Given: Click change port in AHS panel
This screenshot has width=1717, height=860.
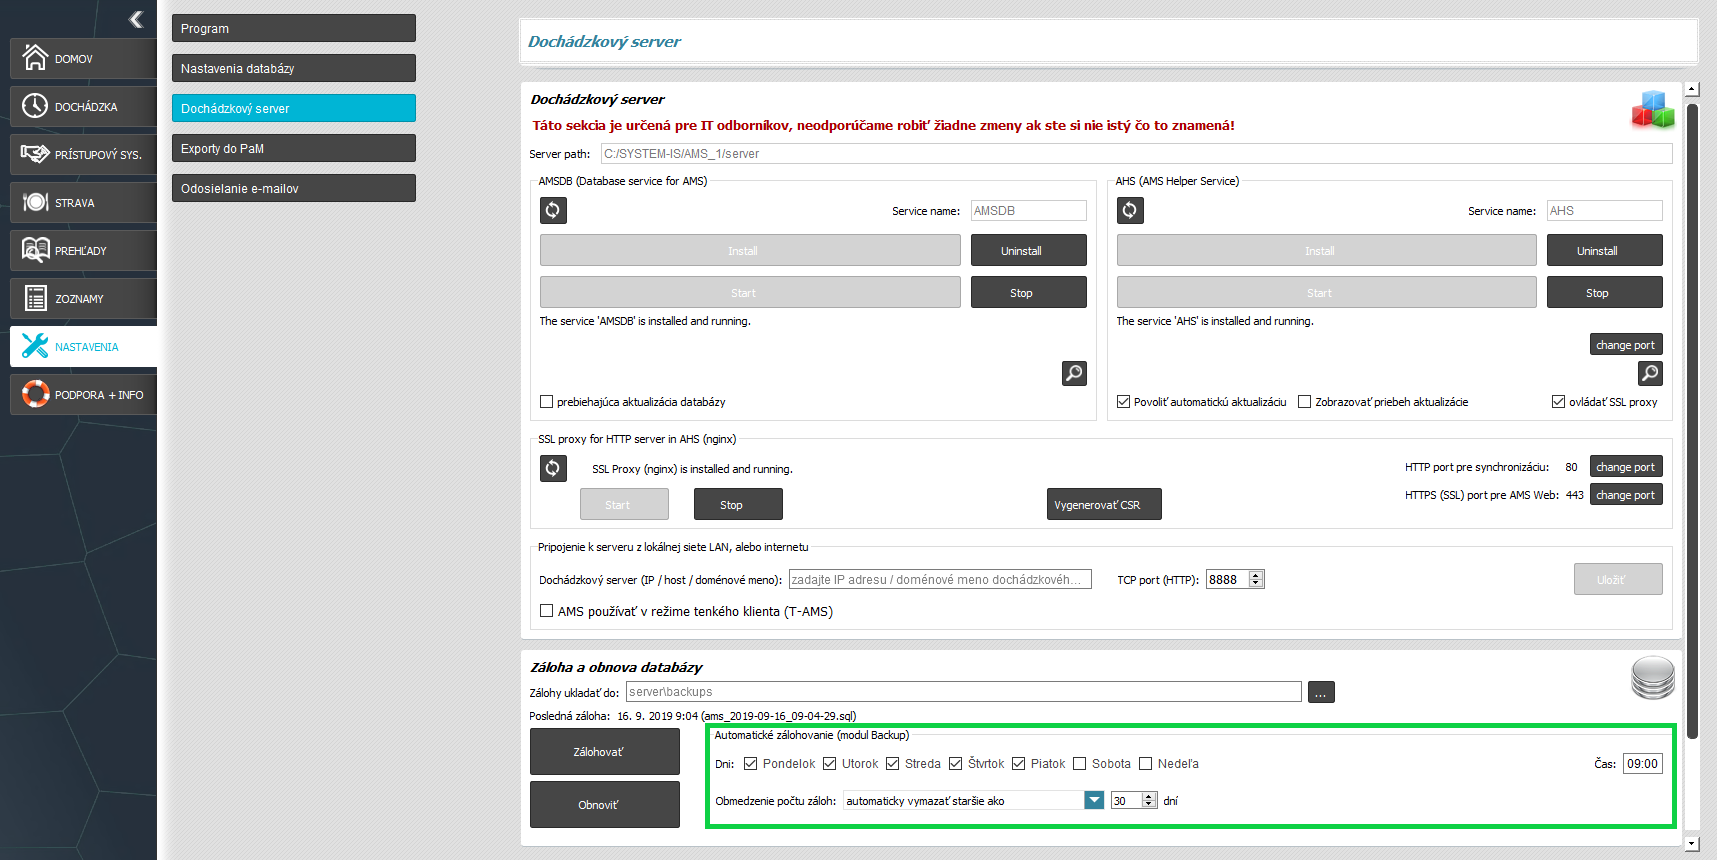Looking at the screenshot, I should (x=1626, y=344).
